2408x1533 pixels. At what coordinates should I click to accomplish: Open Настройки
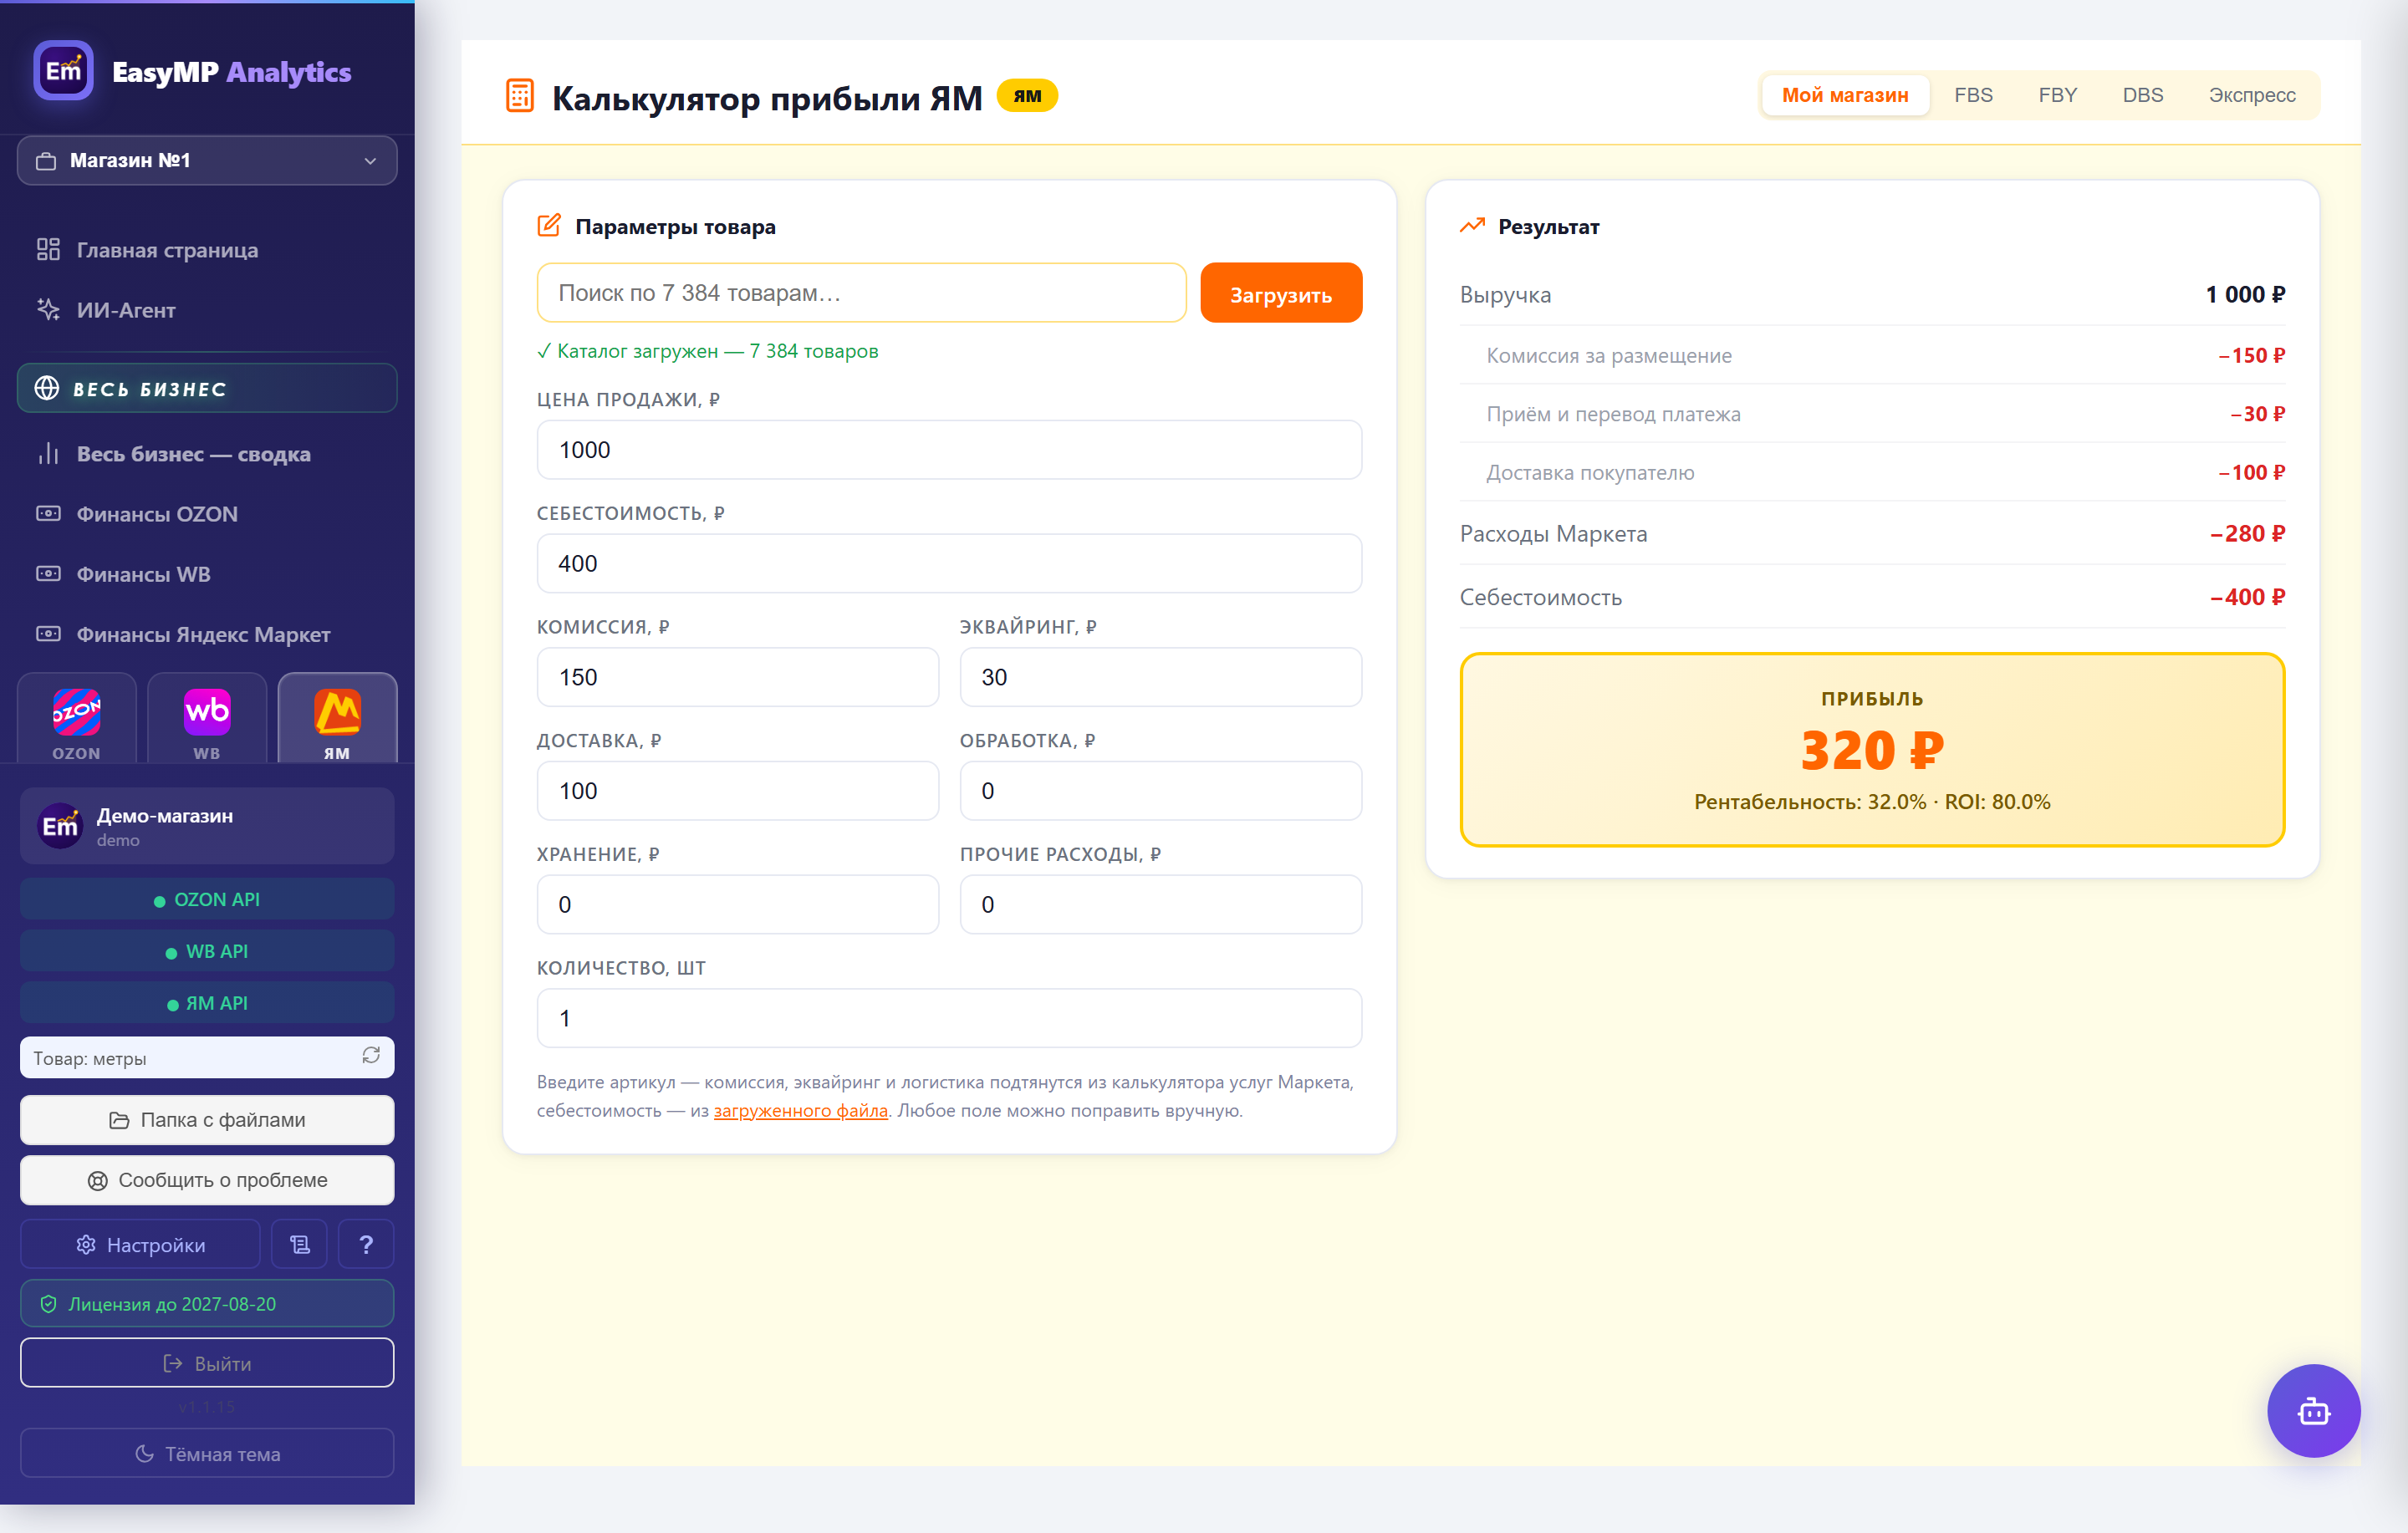(140, 1244)
